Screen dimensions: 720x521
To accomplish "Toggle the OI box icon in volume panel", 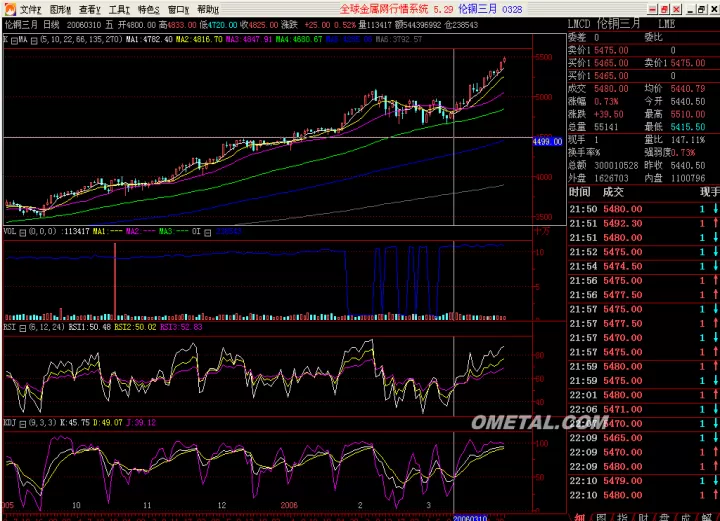I will coord(208,232).
